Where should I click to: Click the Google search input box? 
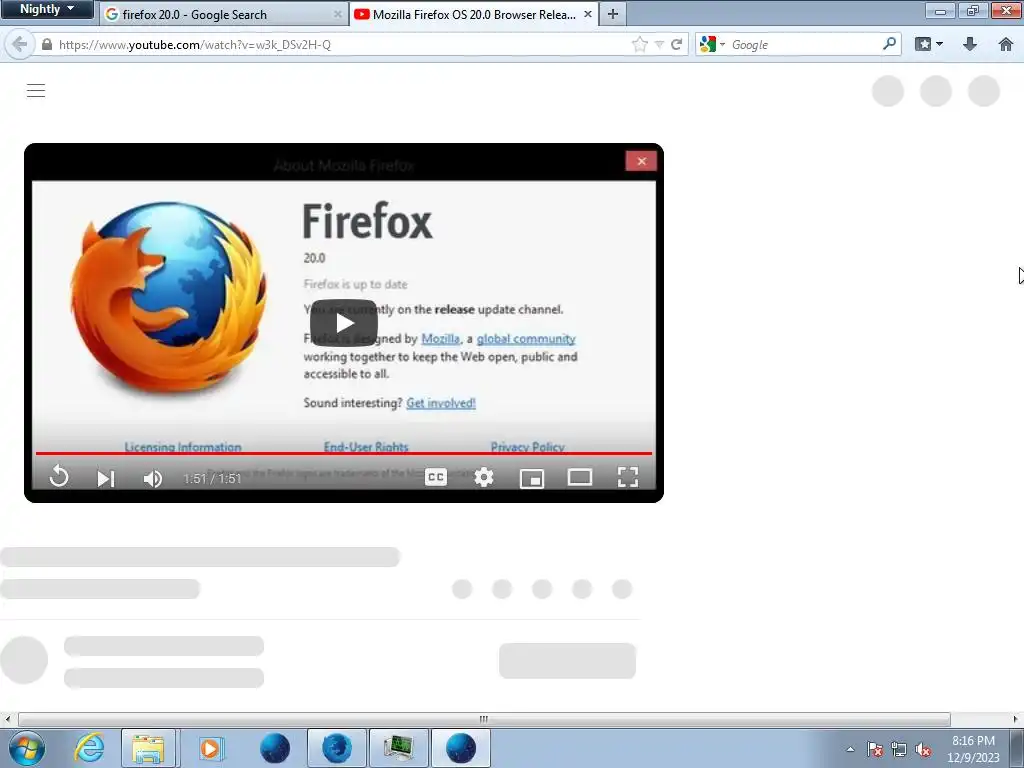tap(805, 44)
